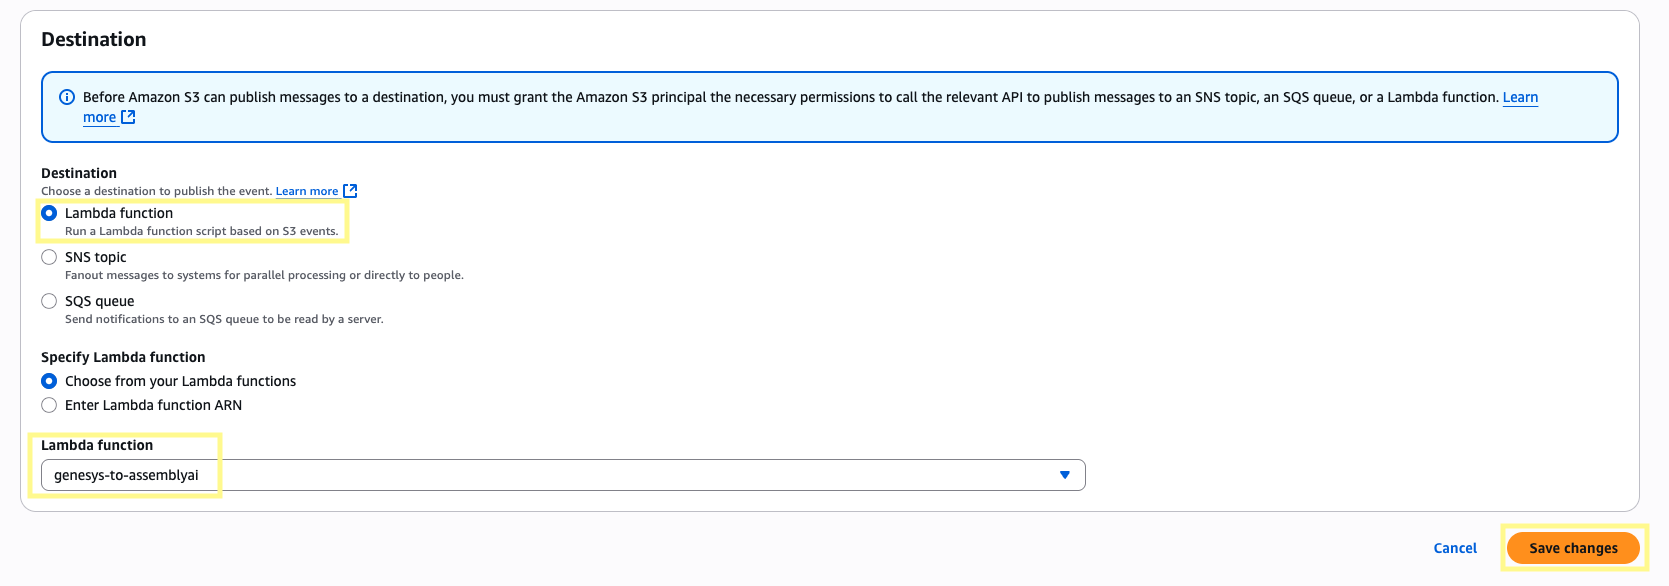
Task: Select the 'Enter Lambda function ARN' option
Action: point(49,405)
